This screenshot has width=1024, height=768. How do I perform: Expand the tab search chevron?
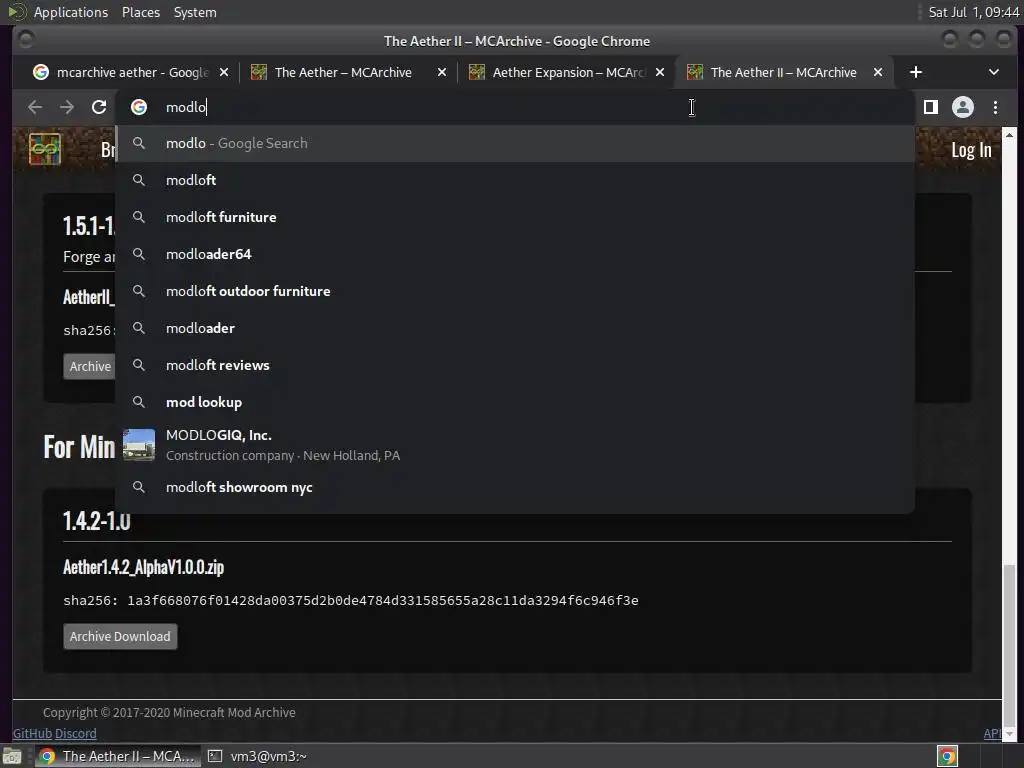tap(993, 72)
